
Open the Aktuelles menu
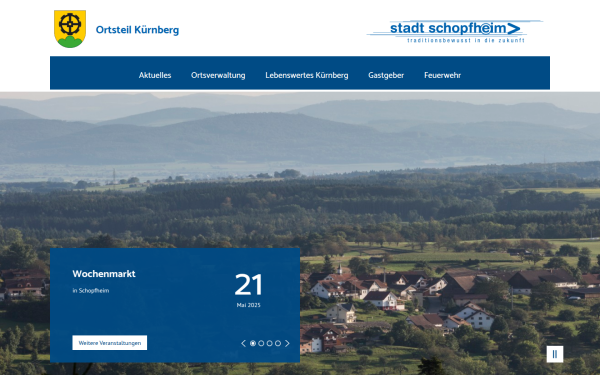155,75
